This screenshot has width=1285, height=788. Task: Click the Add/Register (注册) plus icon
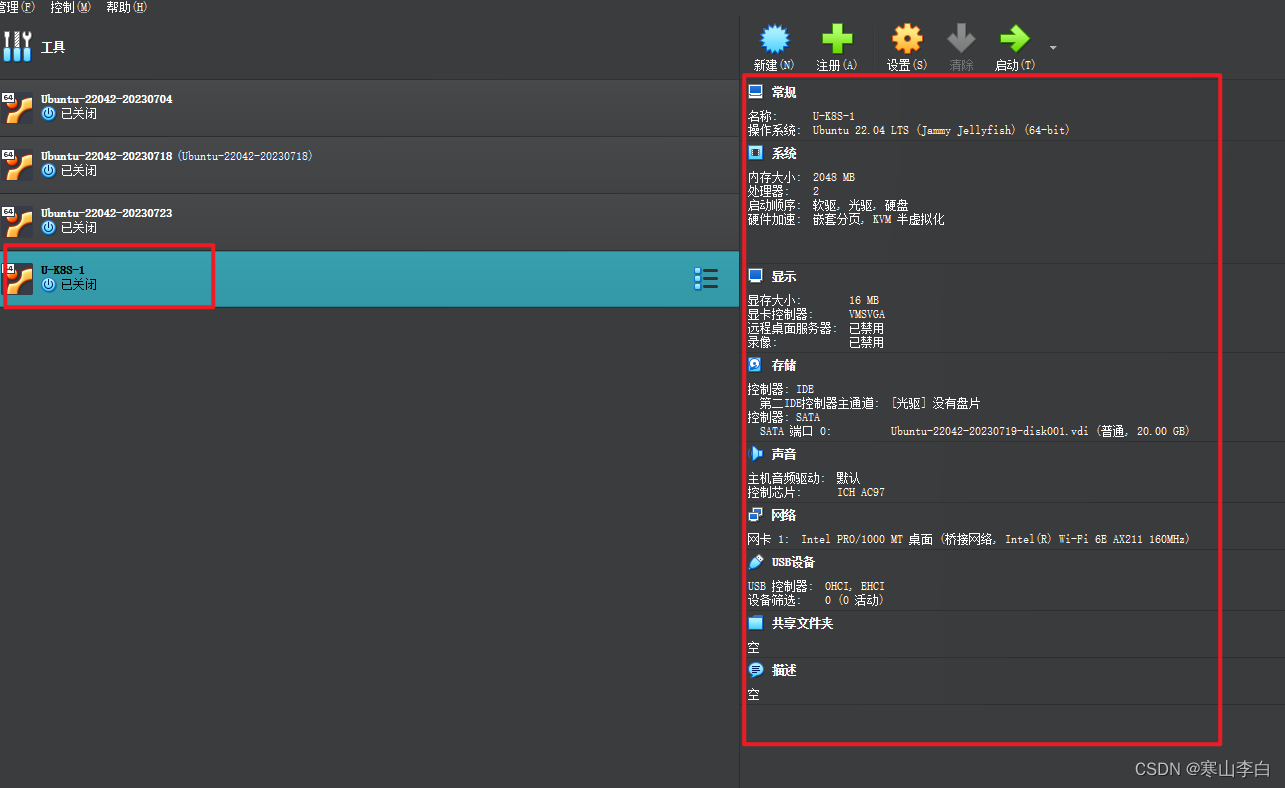coord(837,39)
